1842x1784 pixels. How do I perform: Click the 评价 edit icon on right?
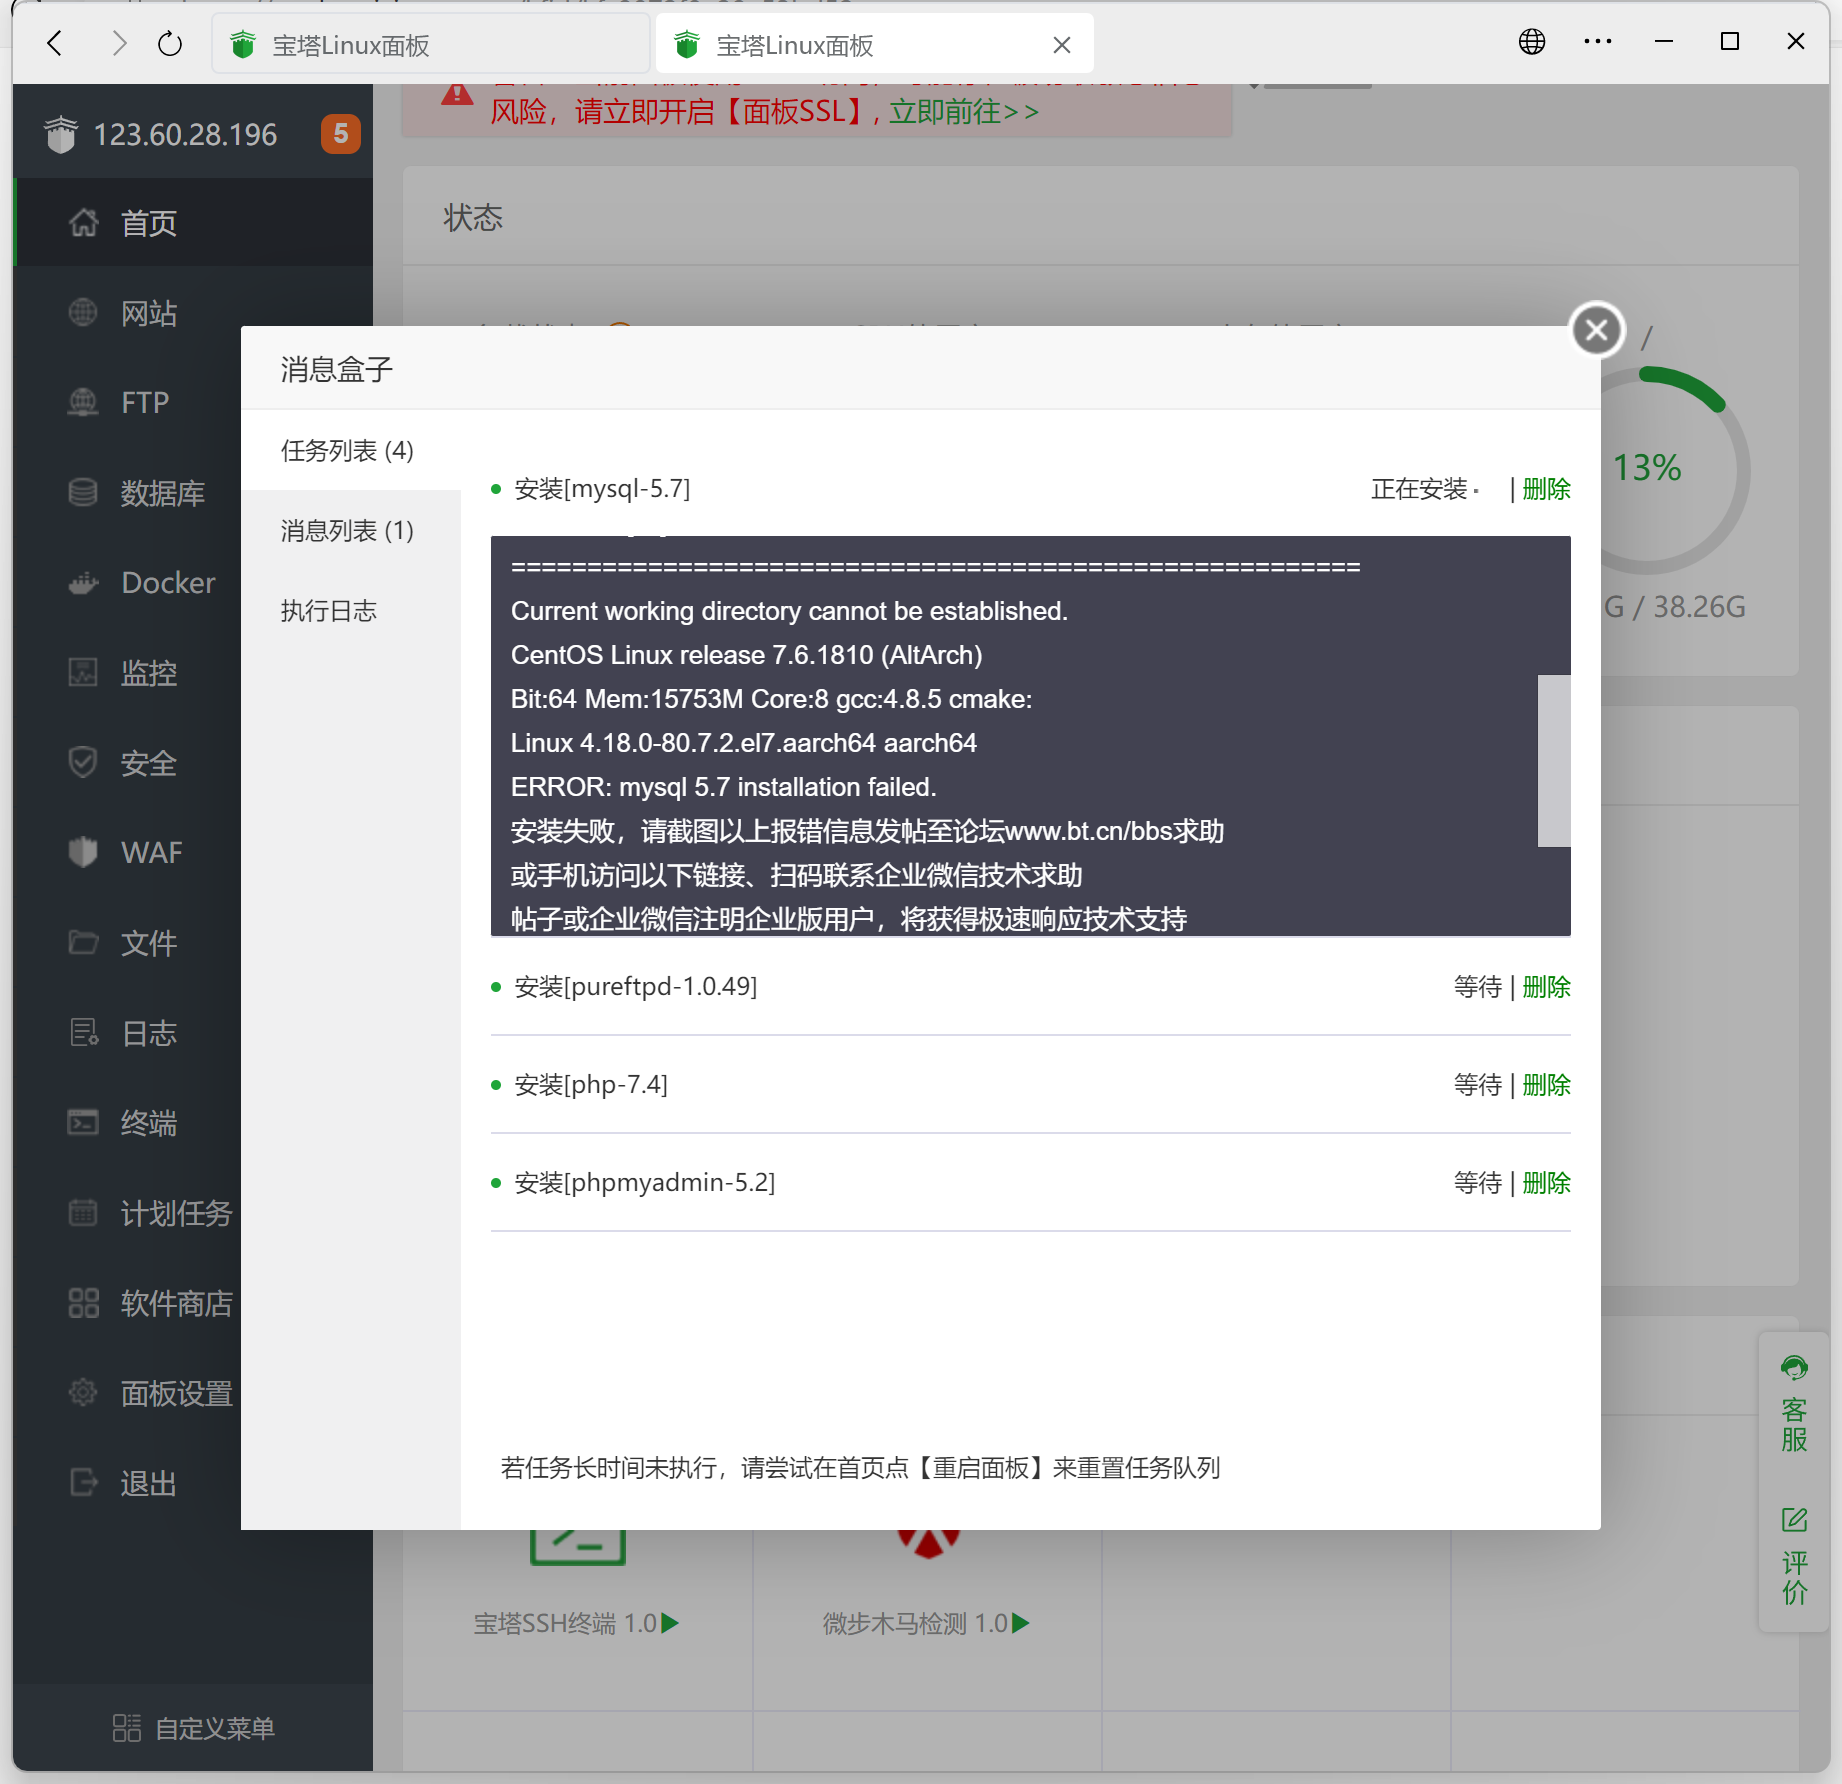[x=1794, y=1520]
